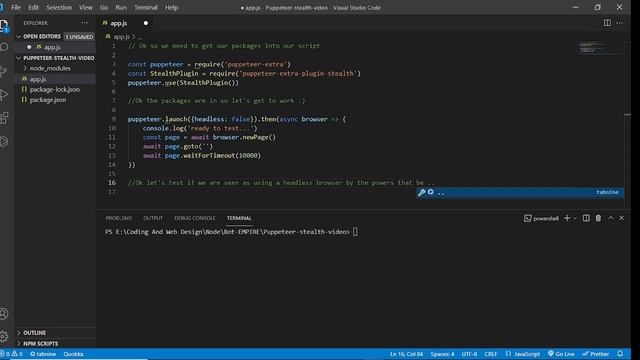The width and height of the screenshot is (640, 360).
Task: Place cursor on line 12 page.goto
Action: [189, 146]
